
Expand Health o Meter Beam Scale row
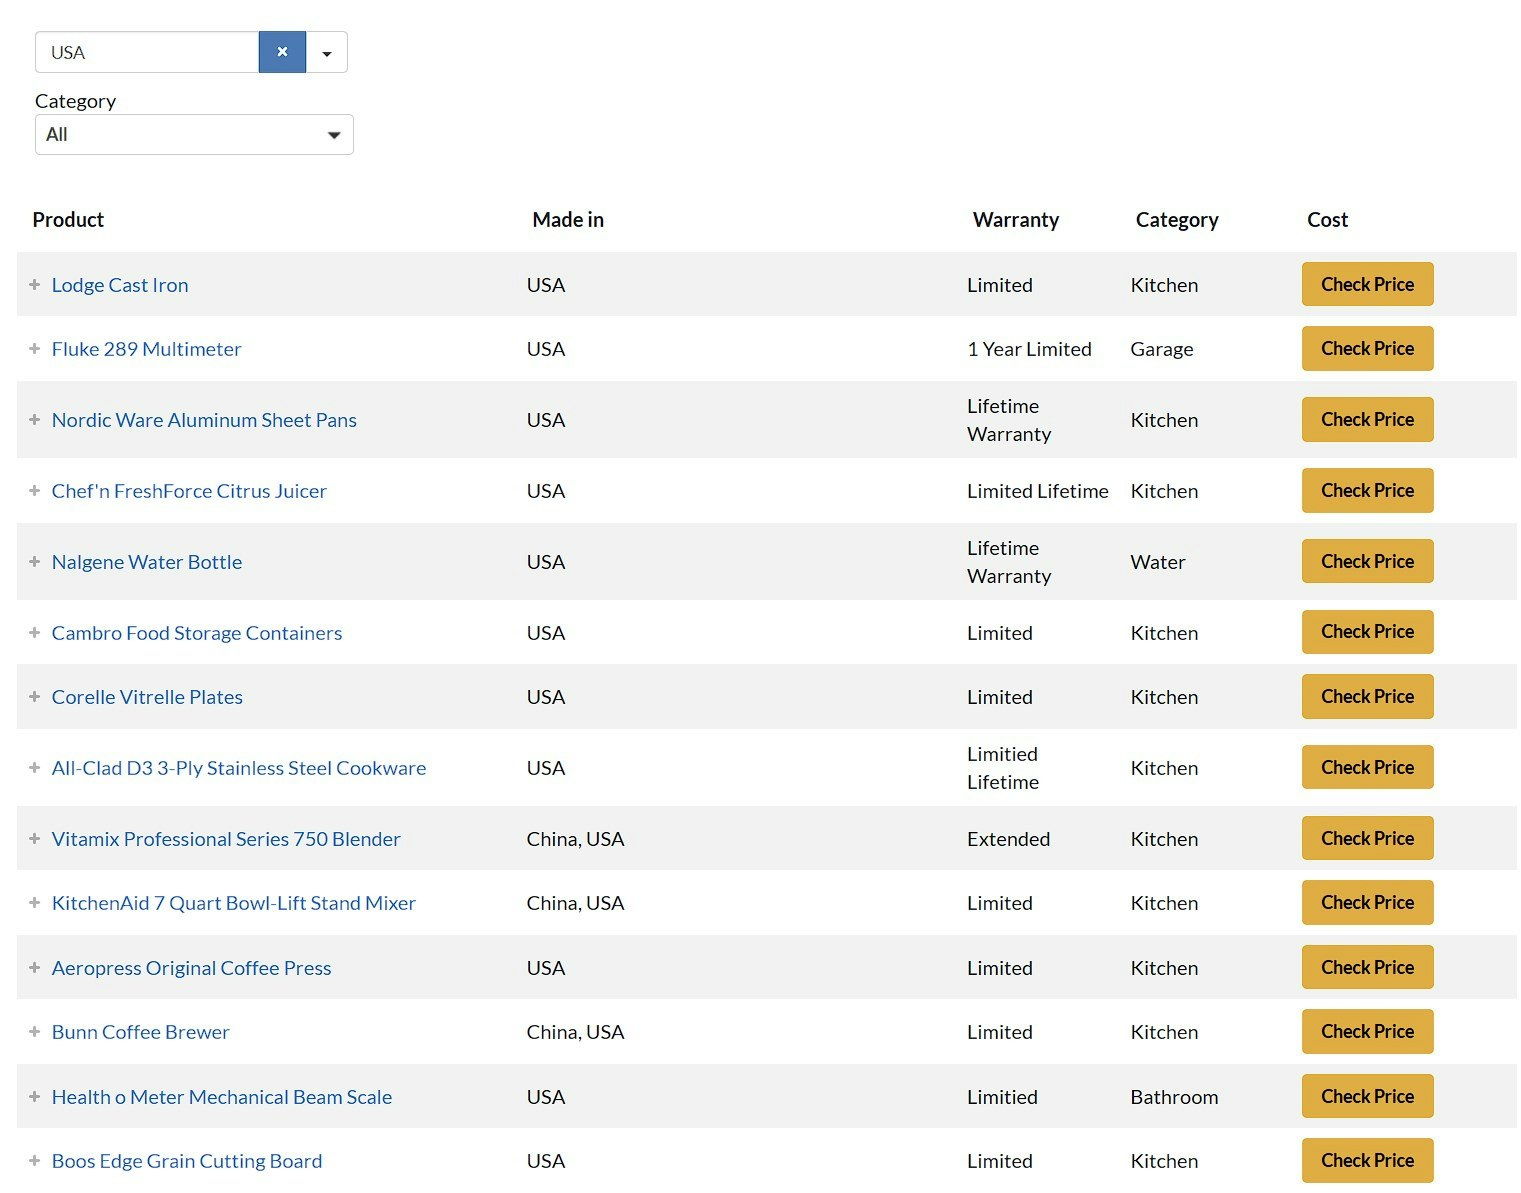(34, 1097)
